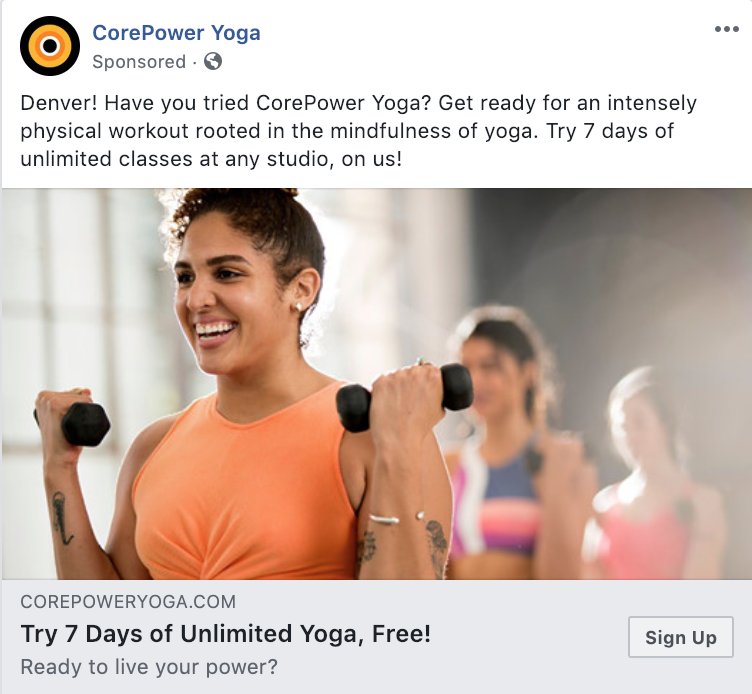Click the Sponsored label under the page name

139,62
